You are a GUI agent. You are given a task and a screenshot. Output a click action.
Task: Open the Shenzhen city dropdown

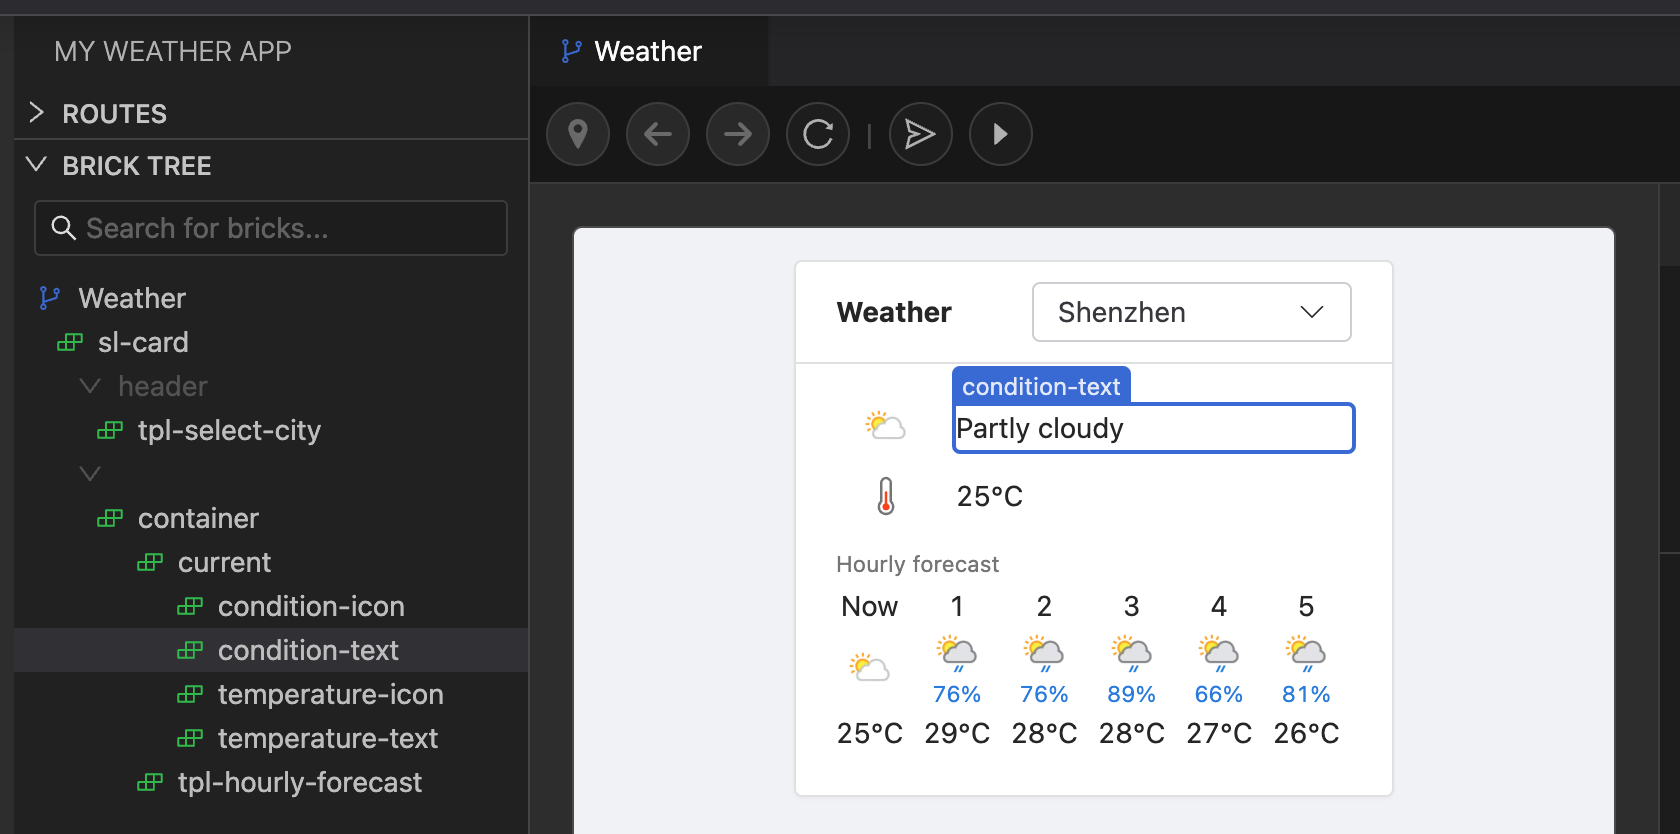(1191, 312)
